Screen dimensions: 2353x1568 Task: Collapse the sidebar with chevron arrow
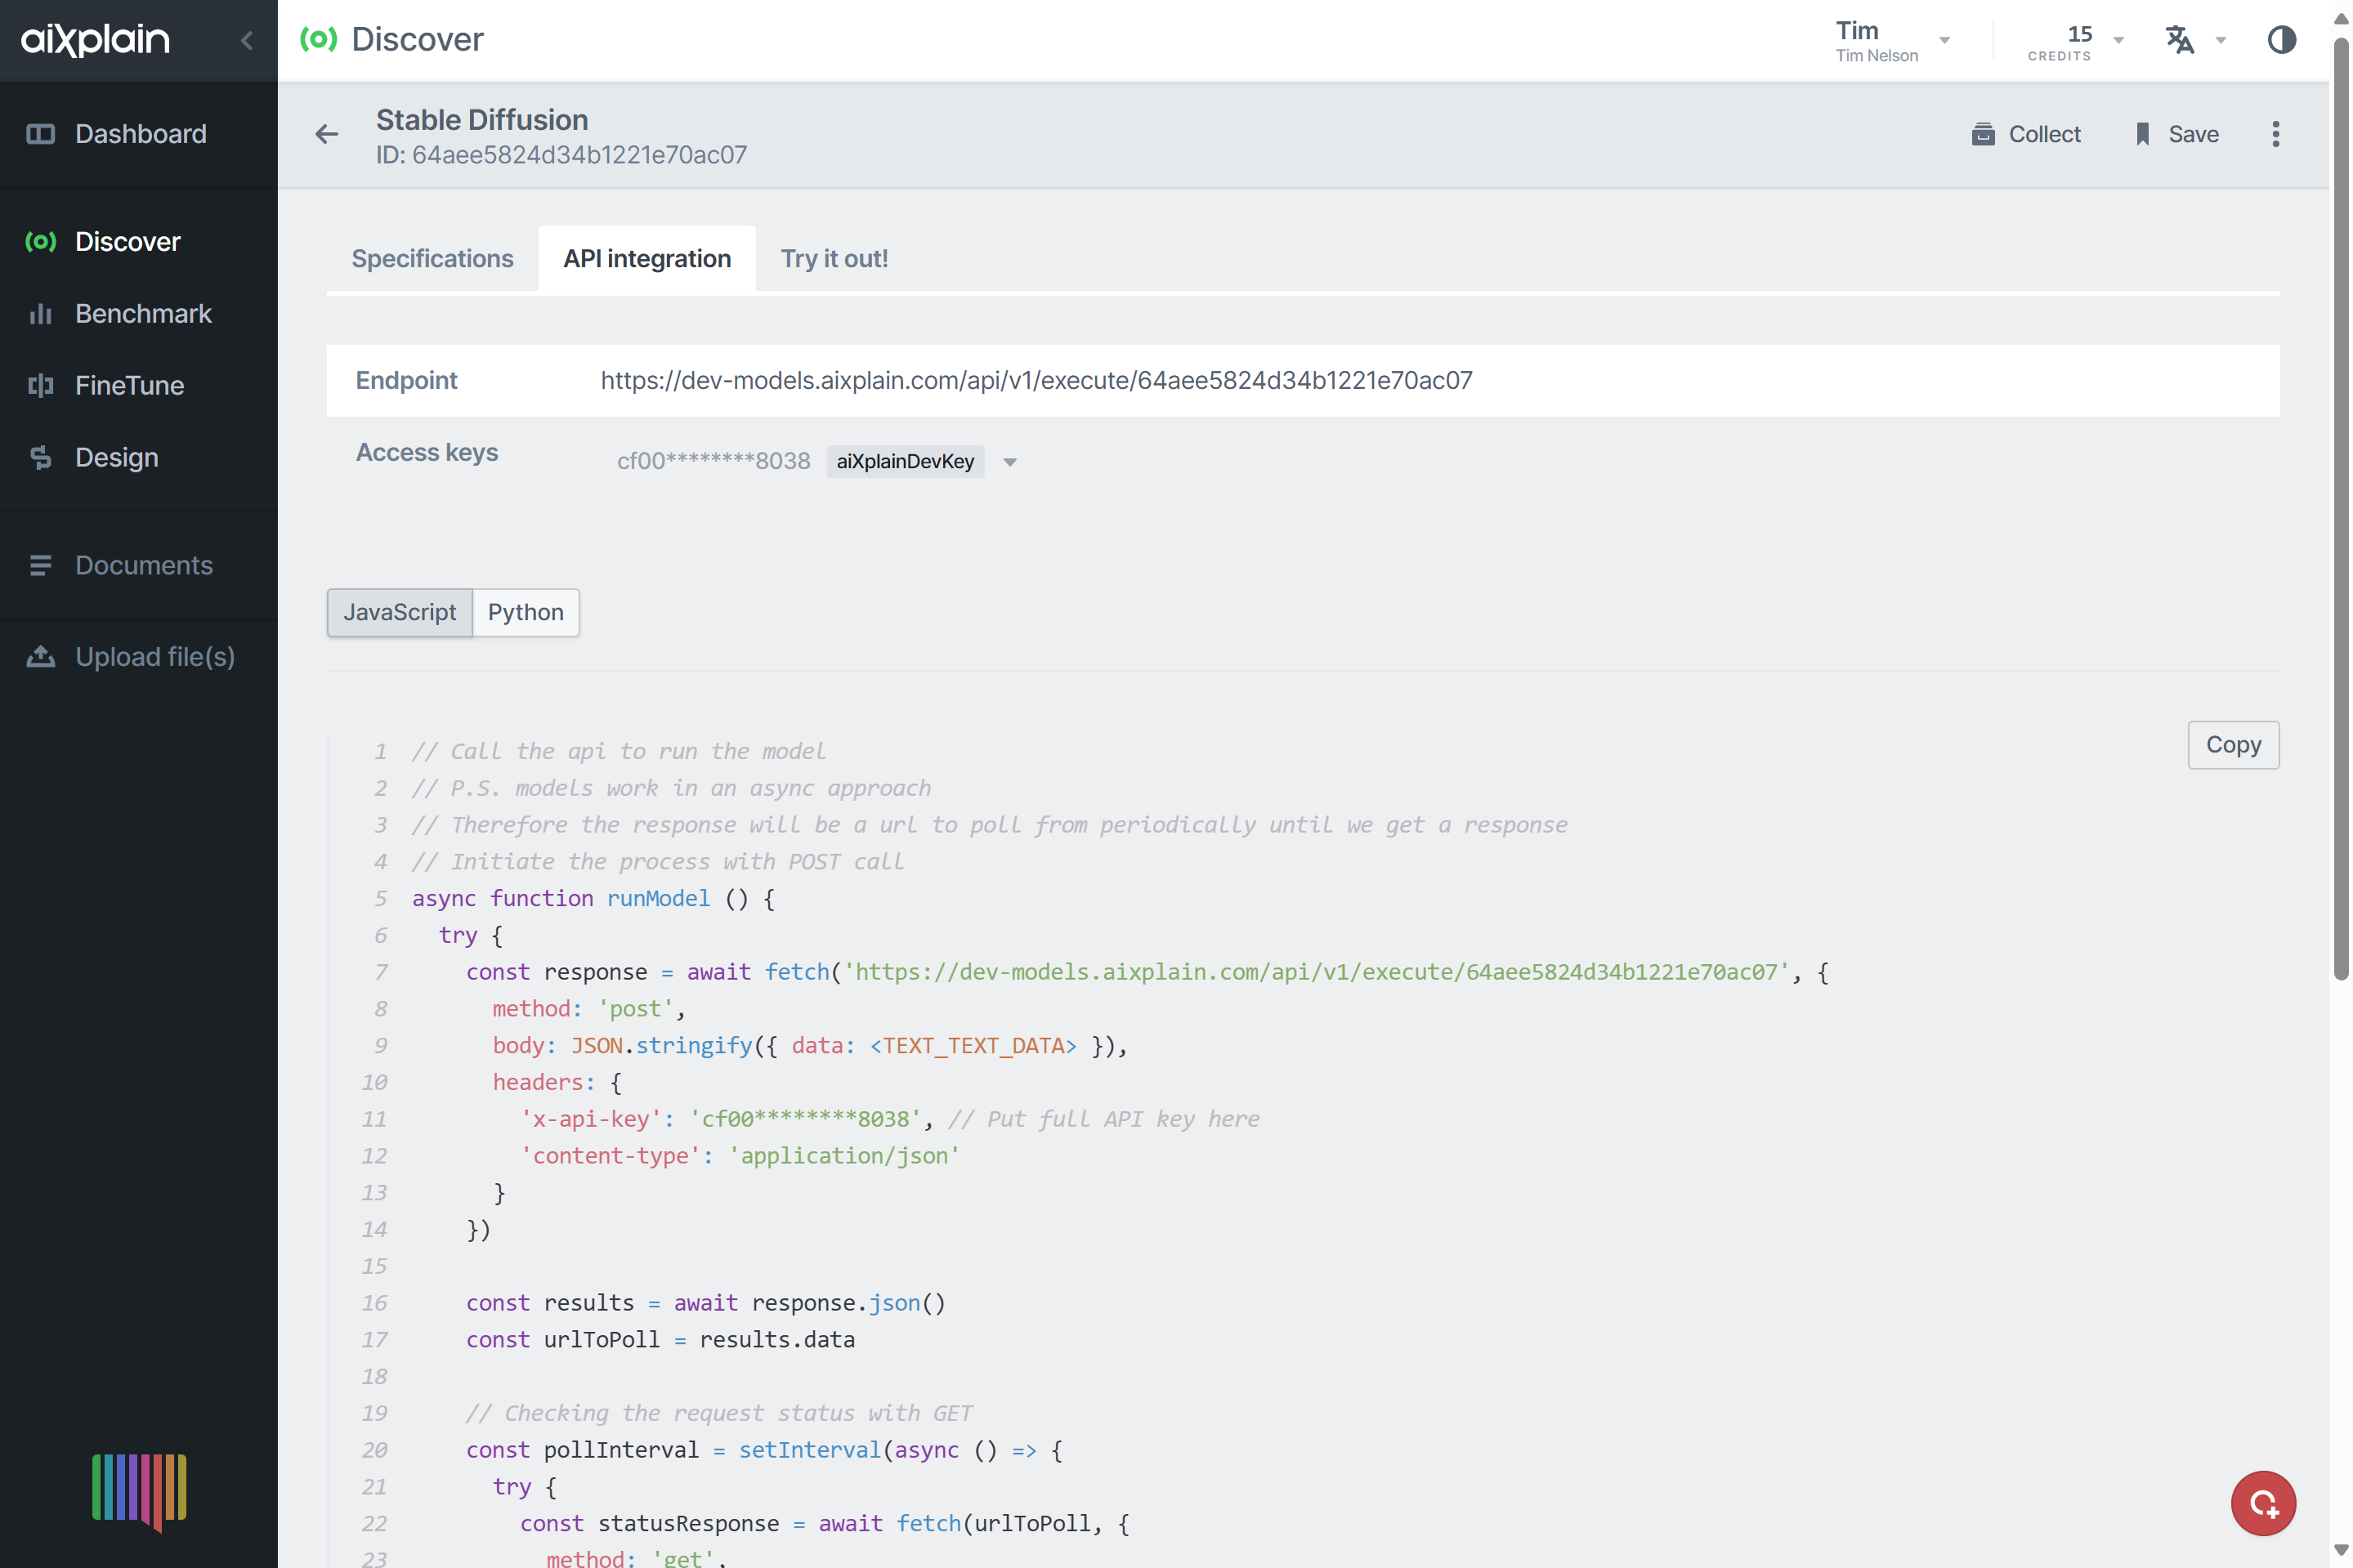tap(247, 40)
